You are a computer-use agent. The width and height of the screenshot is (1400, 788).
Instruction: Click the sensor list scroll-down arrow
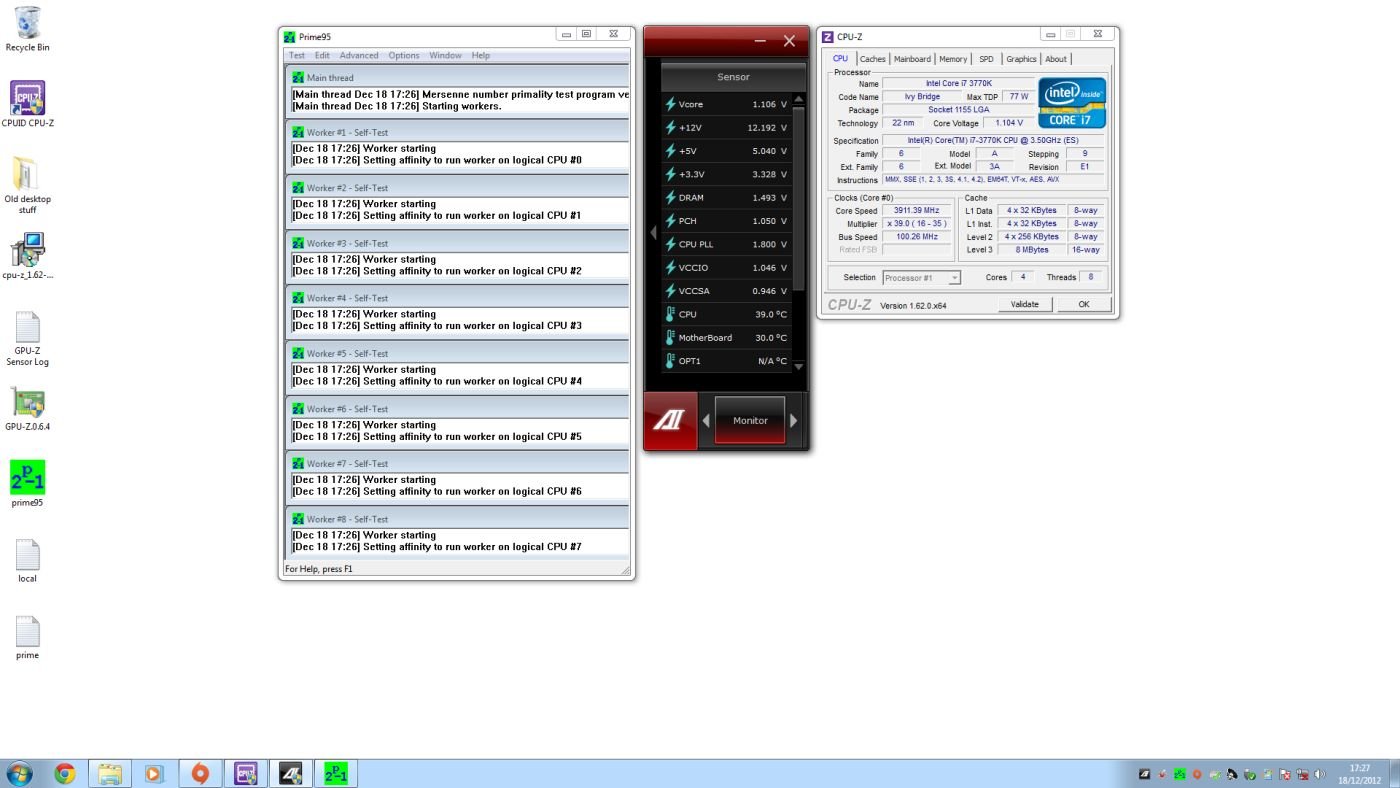coord(798,367)
